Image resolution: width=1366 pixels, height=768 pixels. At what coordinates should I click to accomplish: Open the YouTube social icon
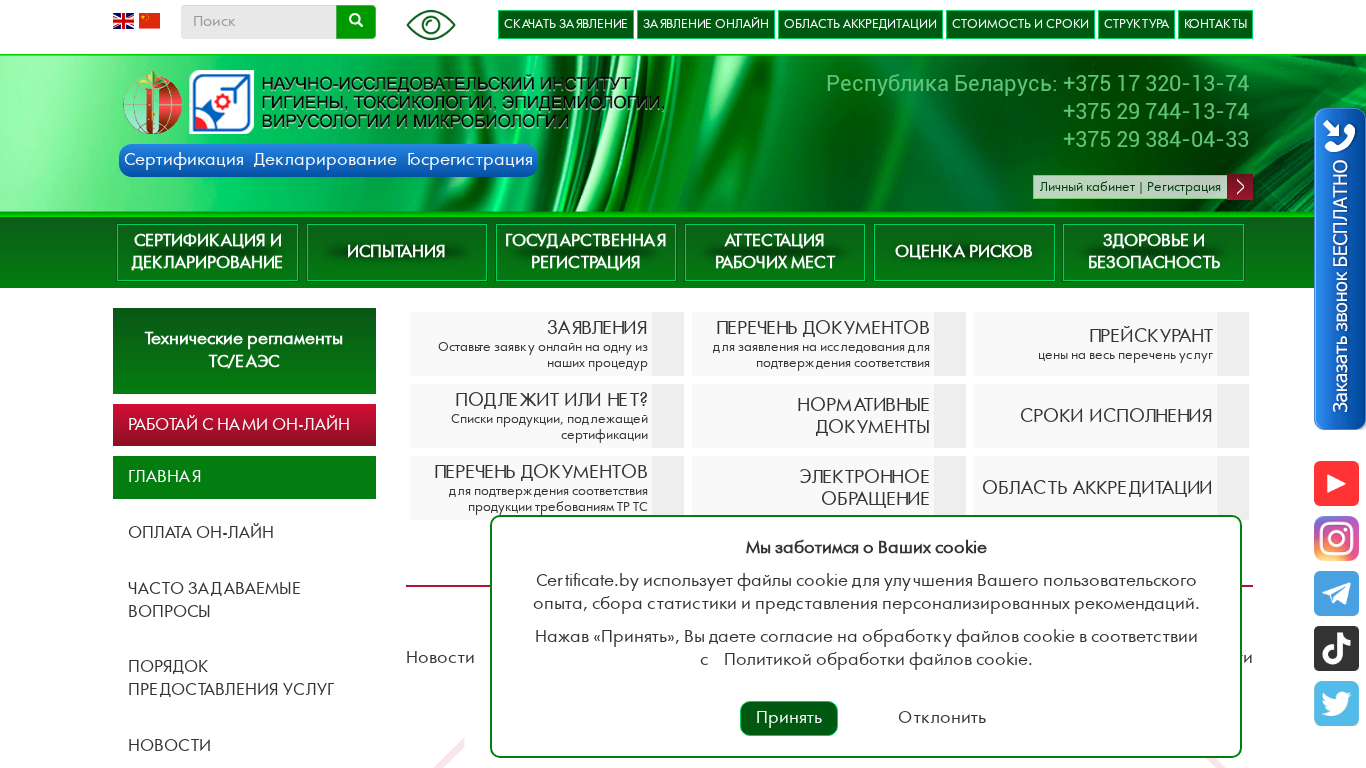tap(1336, 484)
